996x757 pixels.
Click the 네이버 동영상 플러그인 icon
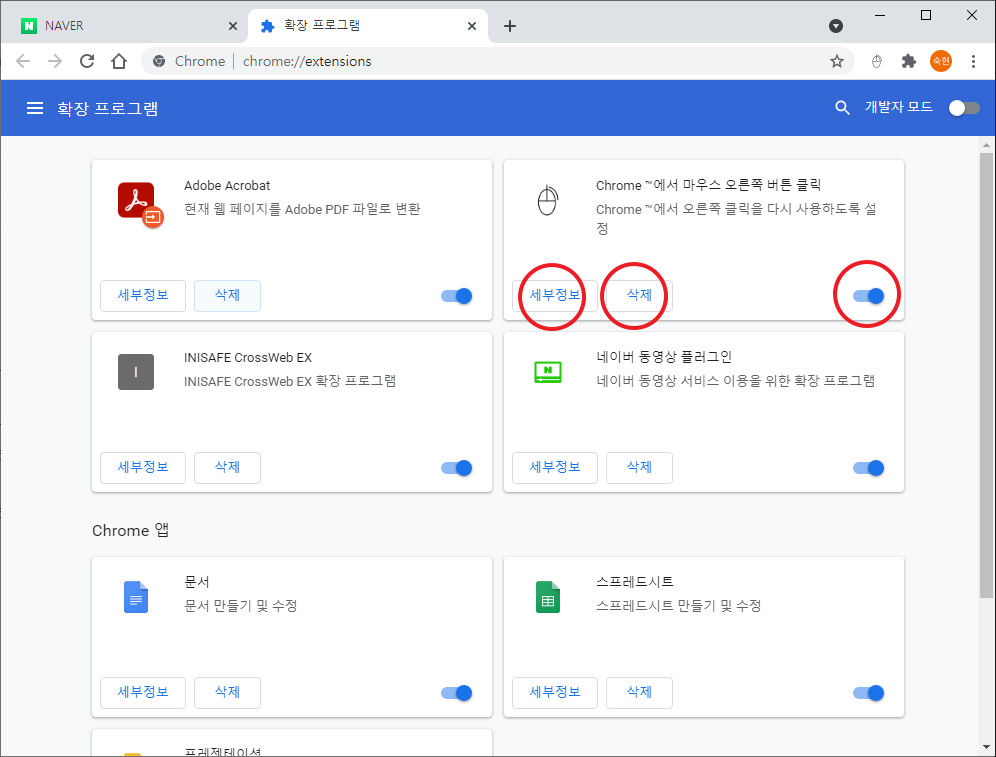pyautogui.click(x=548, y=372)
